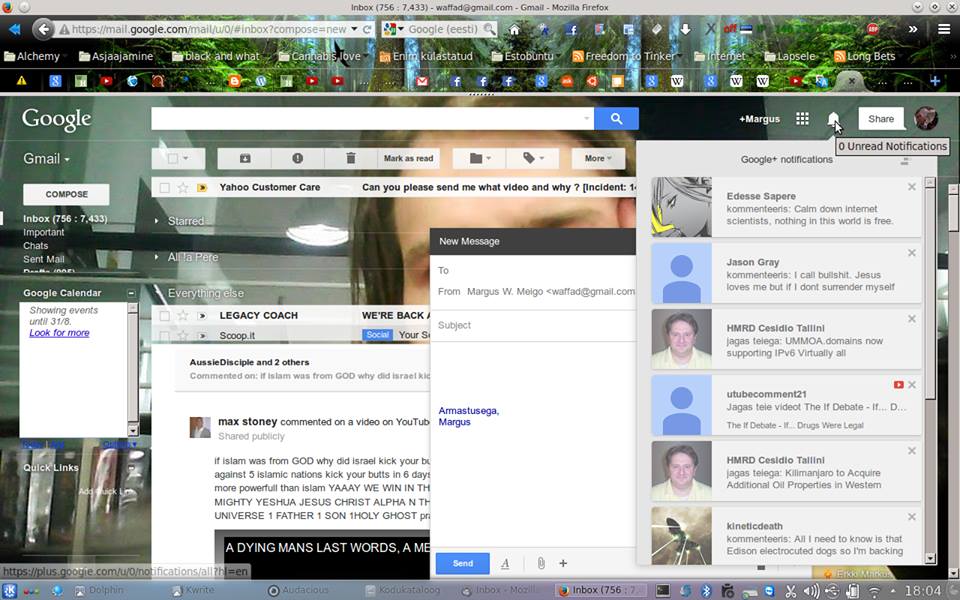This screenshot has height=600, width=960.
Task: Click the notifications bell icon
Action: (x=833, y=119)
